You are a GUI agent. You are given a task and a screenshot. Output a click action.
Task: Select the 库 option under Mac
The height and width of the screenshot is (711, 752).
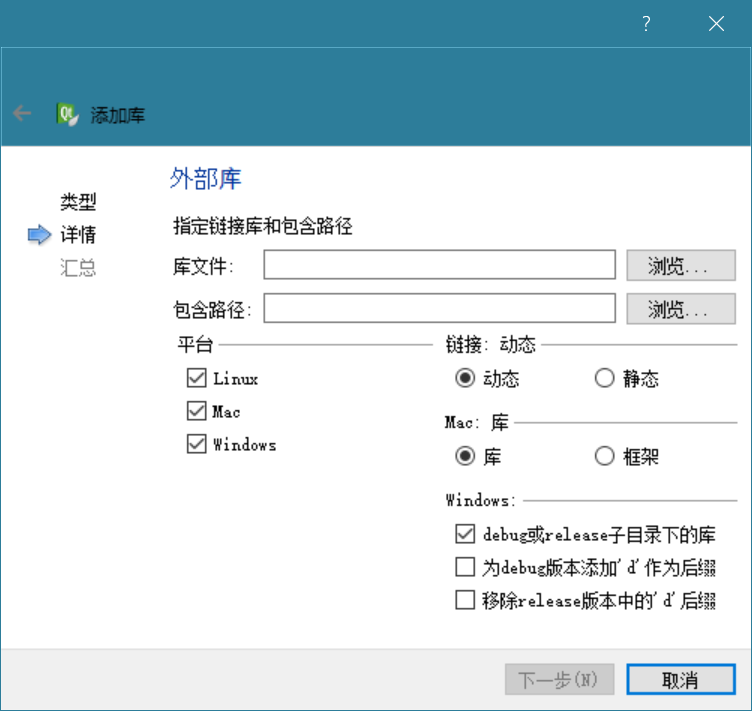click(x=464, y=457)
